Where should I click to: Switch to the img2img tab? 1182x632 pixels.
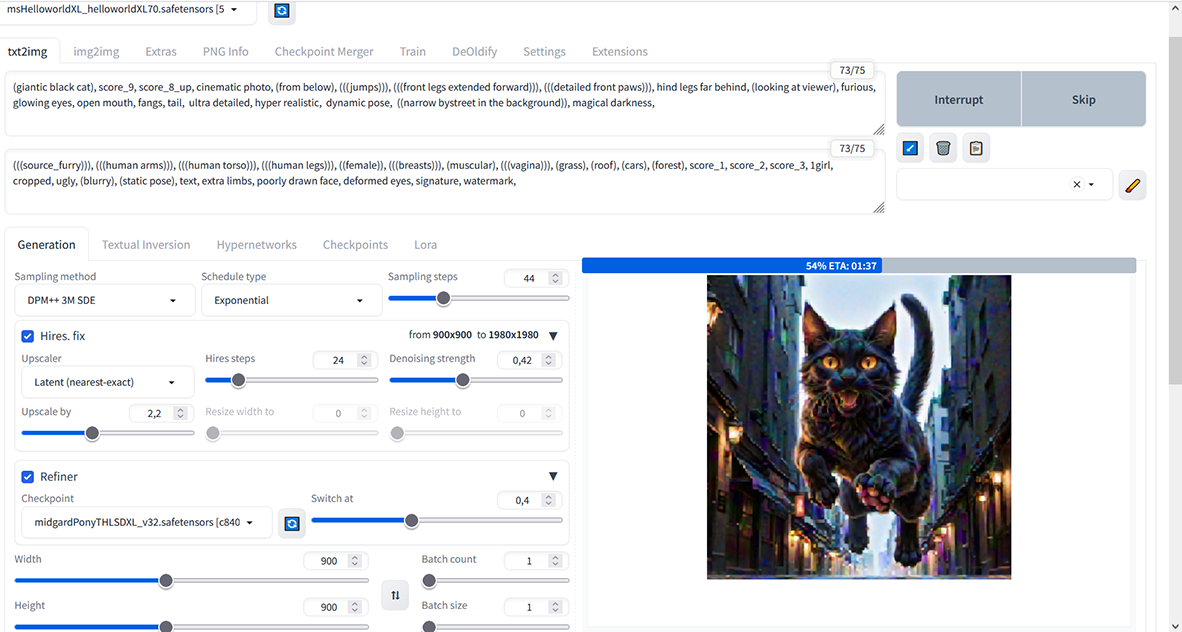(x=96, y=52)
